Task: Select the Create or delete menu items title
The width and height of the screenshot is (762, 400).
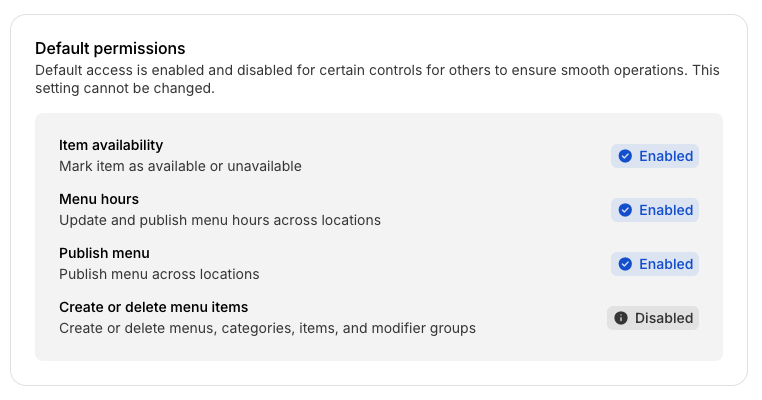Action: click(x=153, y=307)
